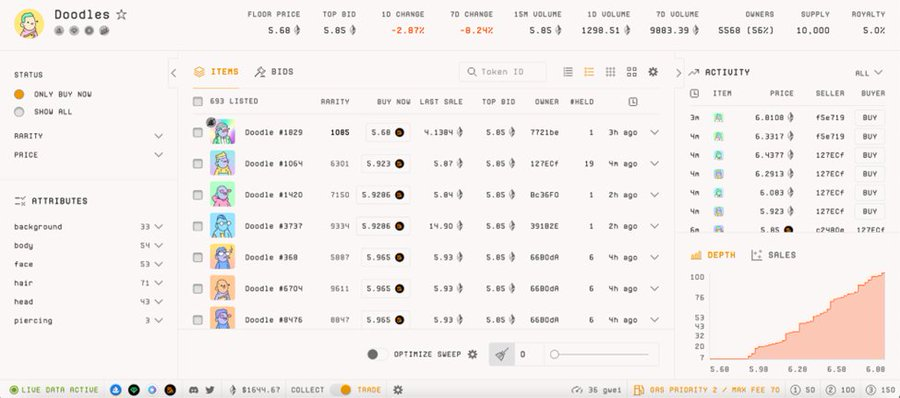Switch to small grid view
The image size is (900, 398).
[x=611, y=72]
